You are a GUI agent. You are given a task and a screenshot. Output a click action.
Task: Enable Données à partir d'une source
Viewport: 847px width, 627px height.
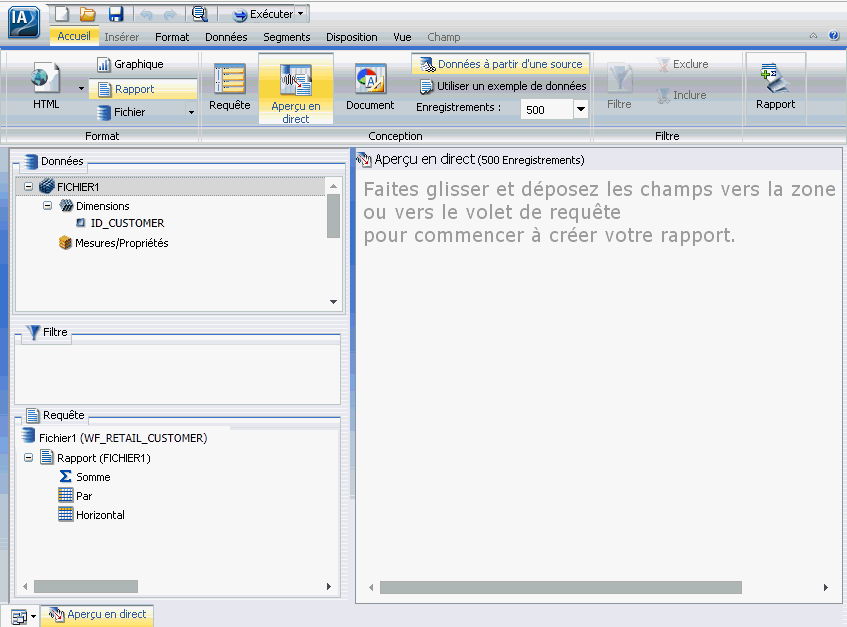501,64
